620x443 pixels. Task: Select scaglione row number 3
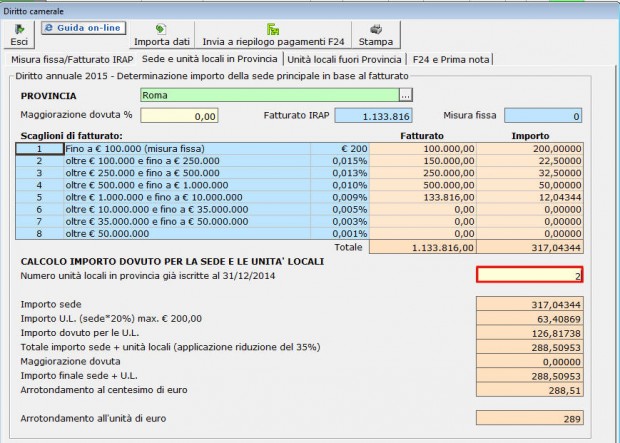tap(39, 173)
